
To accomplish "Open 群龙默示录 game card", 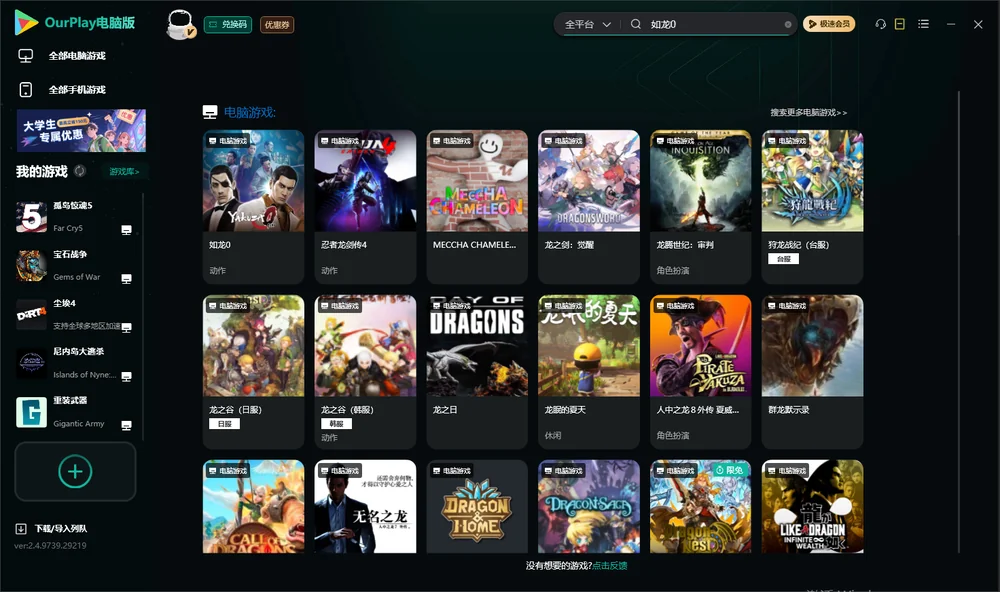I will (812, 372).
